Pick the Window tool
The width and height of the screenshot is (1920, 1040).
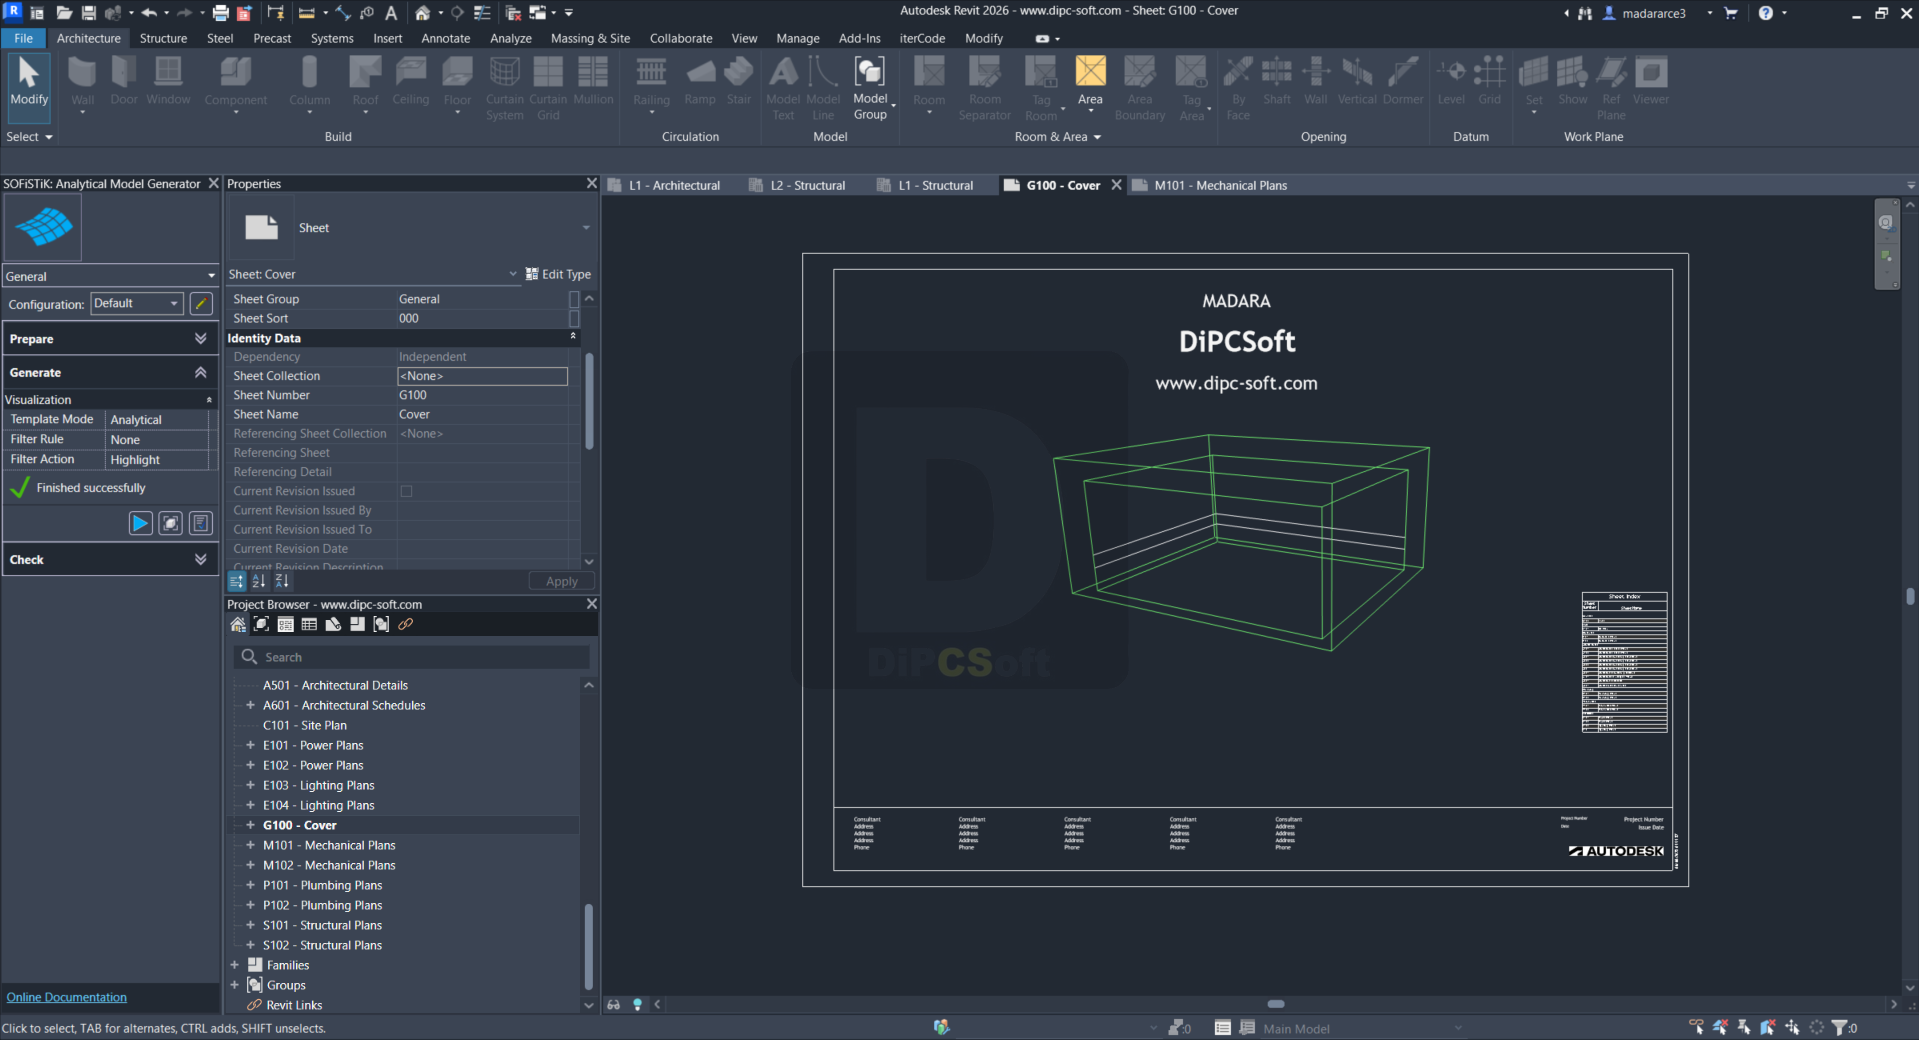[x=168, y=81]
